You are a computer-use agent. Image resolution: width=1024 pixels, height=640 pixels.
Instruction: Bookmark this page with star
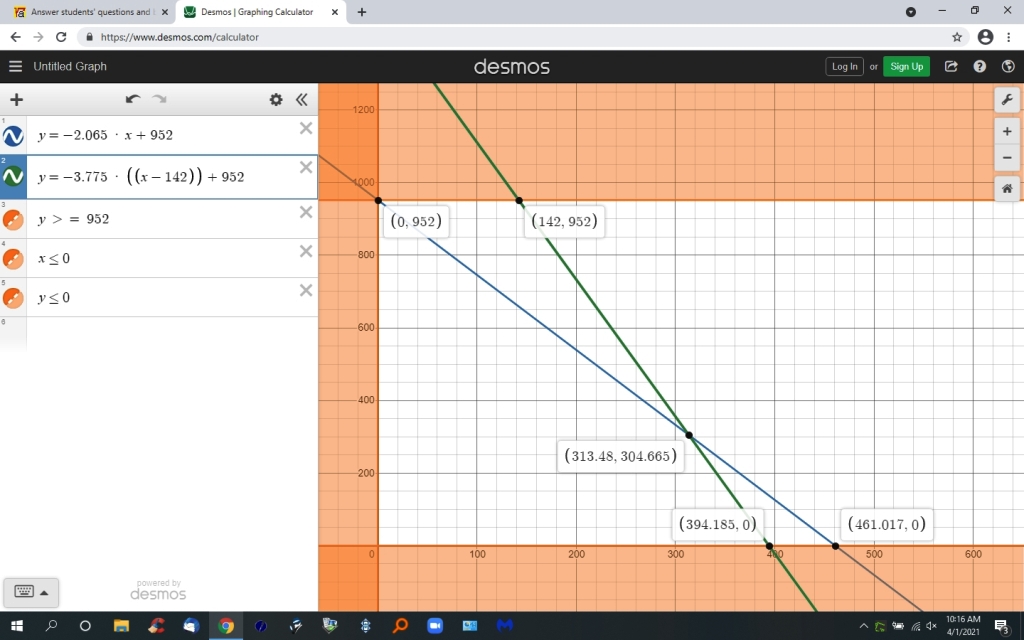pos(957,37)
